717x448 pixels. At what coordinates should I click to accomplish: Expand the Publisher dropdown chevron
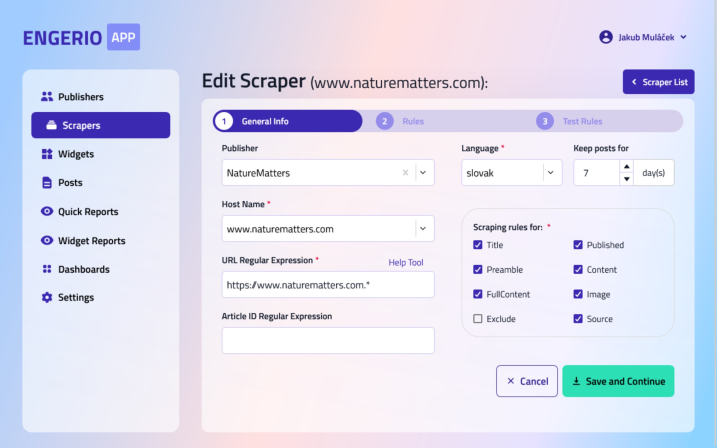tap(423, 173)
